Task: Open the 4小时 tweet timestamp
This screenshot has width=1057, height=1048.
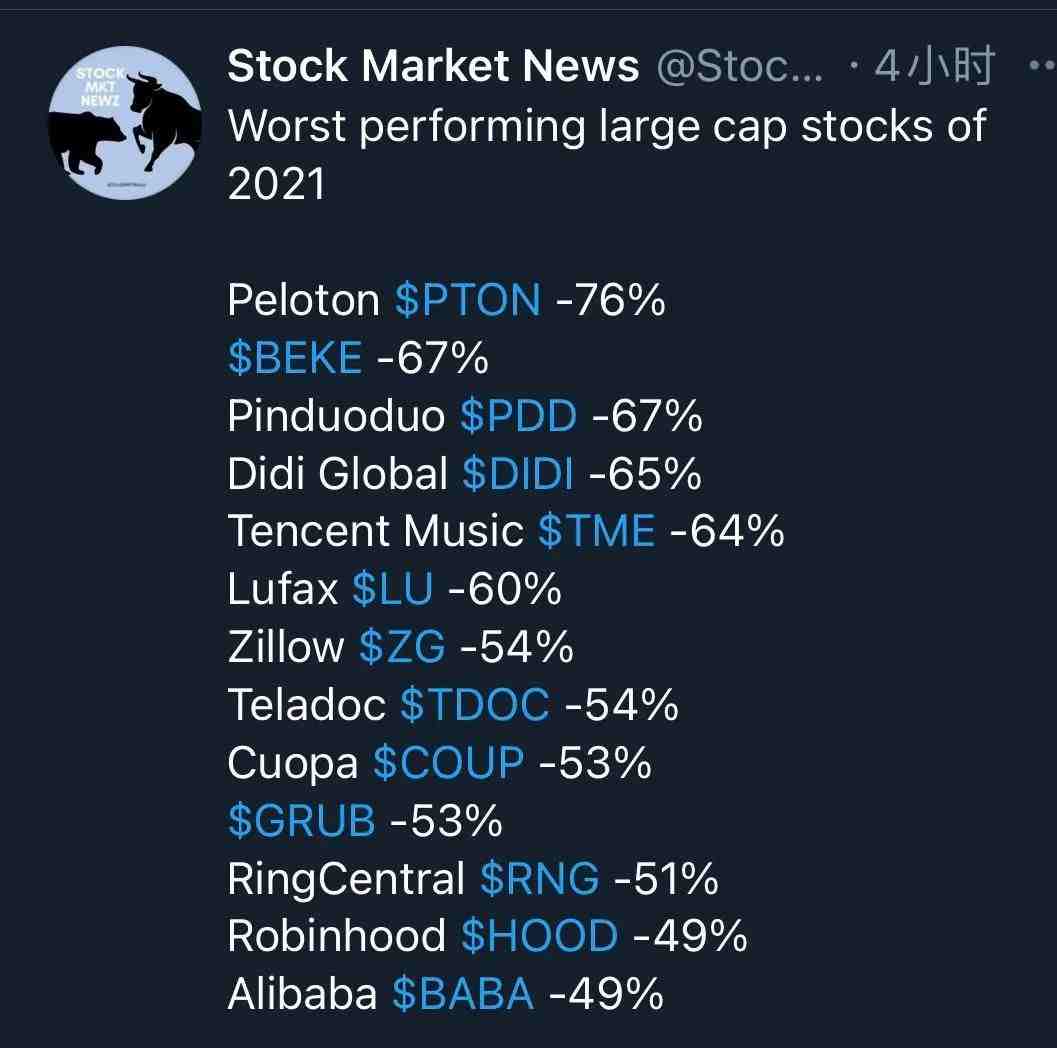Action: 934,66
